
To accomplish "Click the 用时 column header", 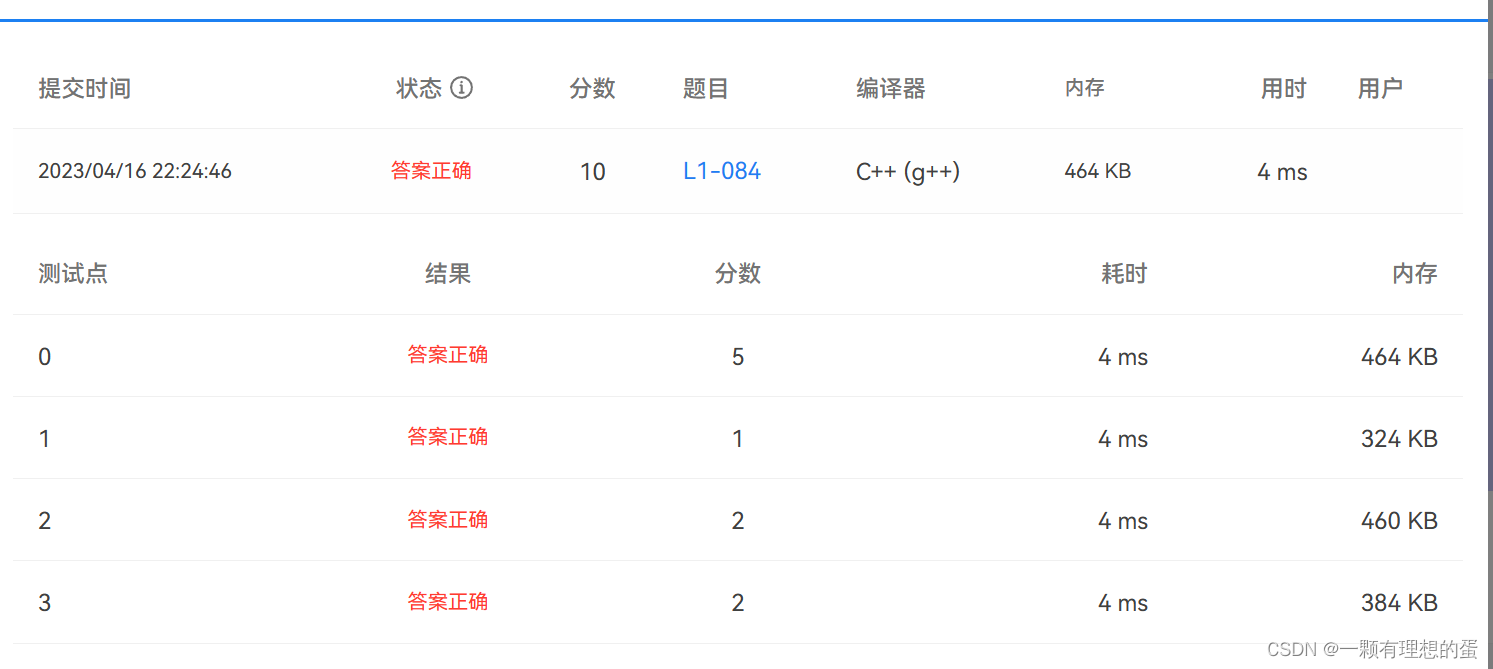I will (x=1283, y=88).
